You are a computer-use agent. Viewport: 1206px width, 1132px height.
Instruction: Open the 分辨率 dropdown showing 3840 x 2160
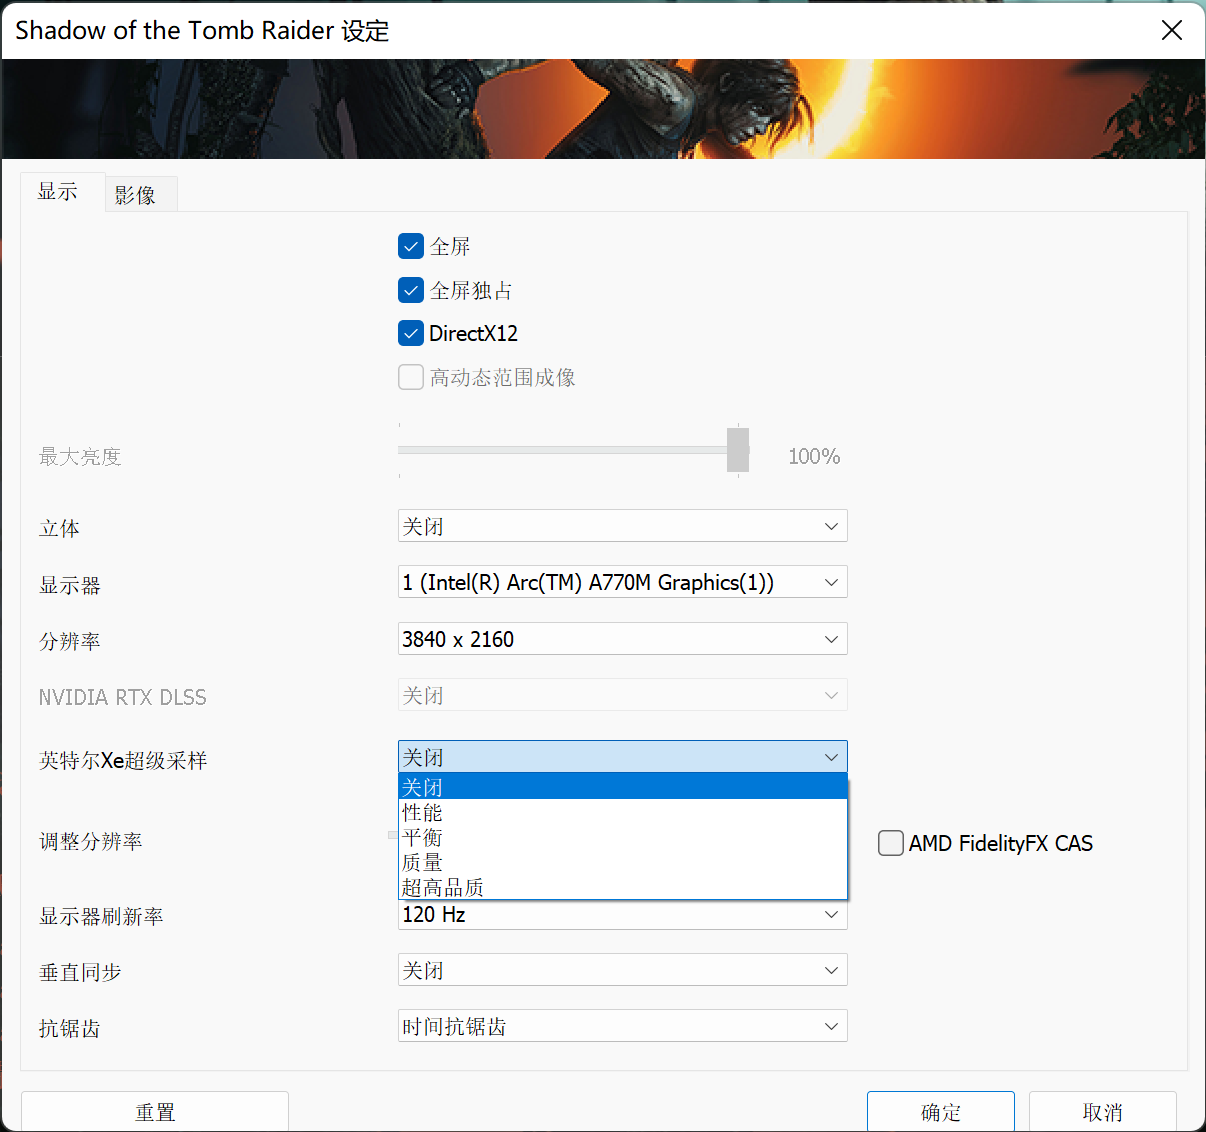pos(622,639)
